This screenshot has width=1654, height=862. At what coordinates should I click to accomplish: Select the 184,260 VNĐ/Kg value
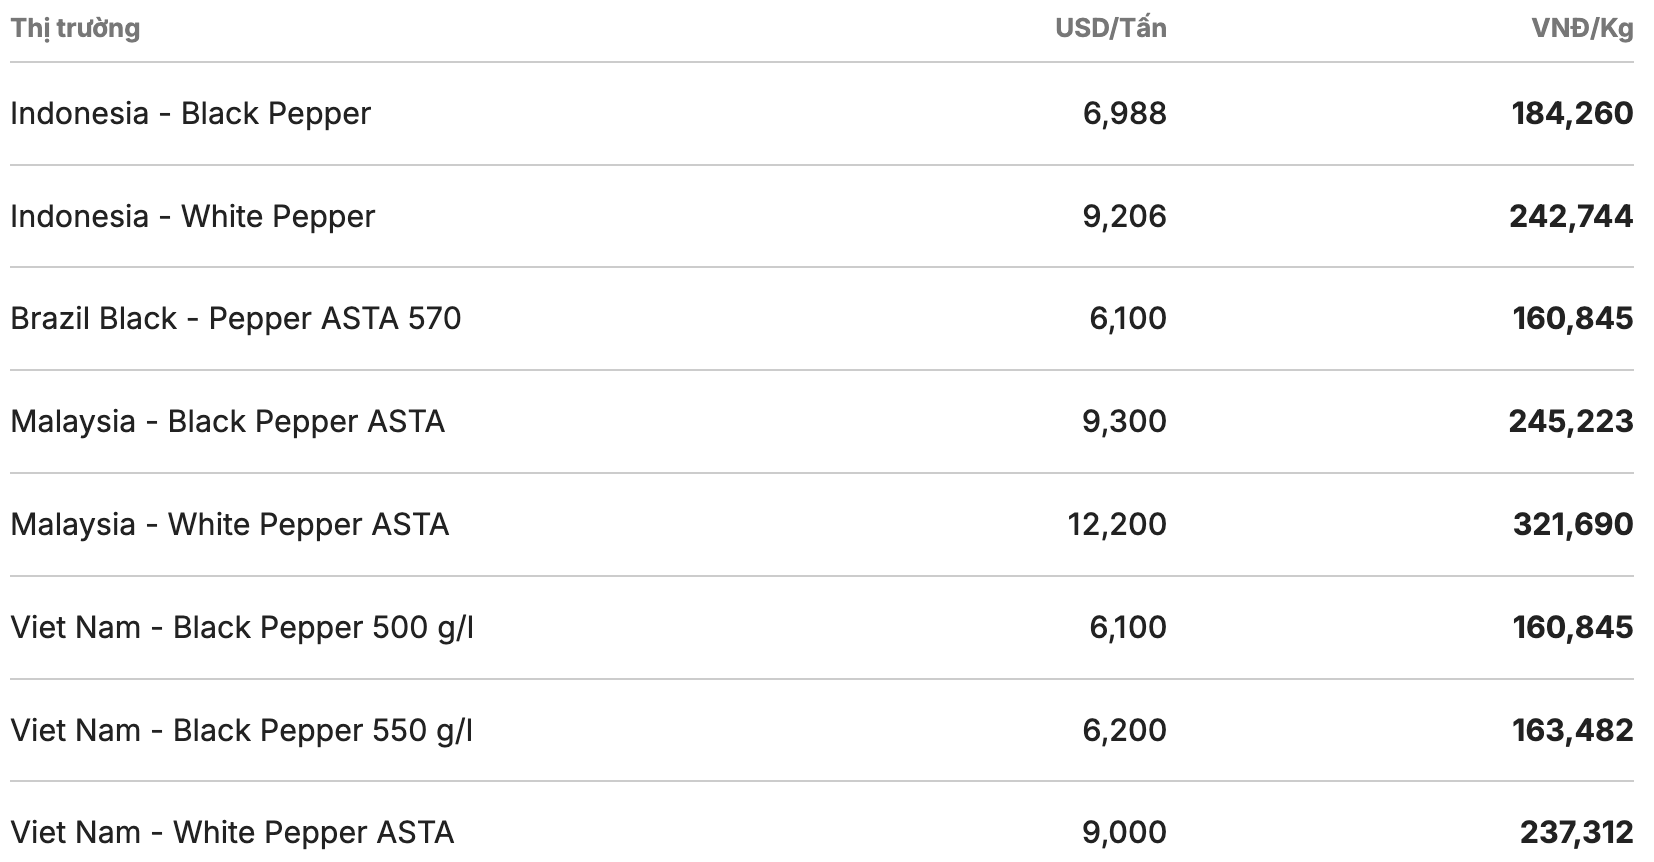coord(1572,113)
